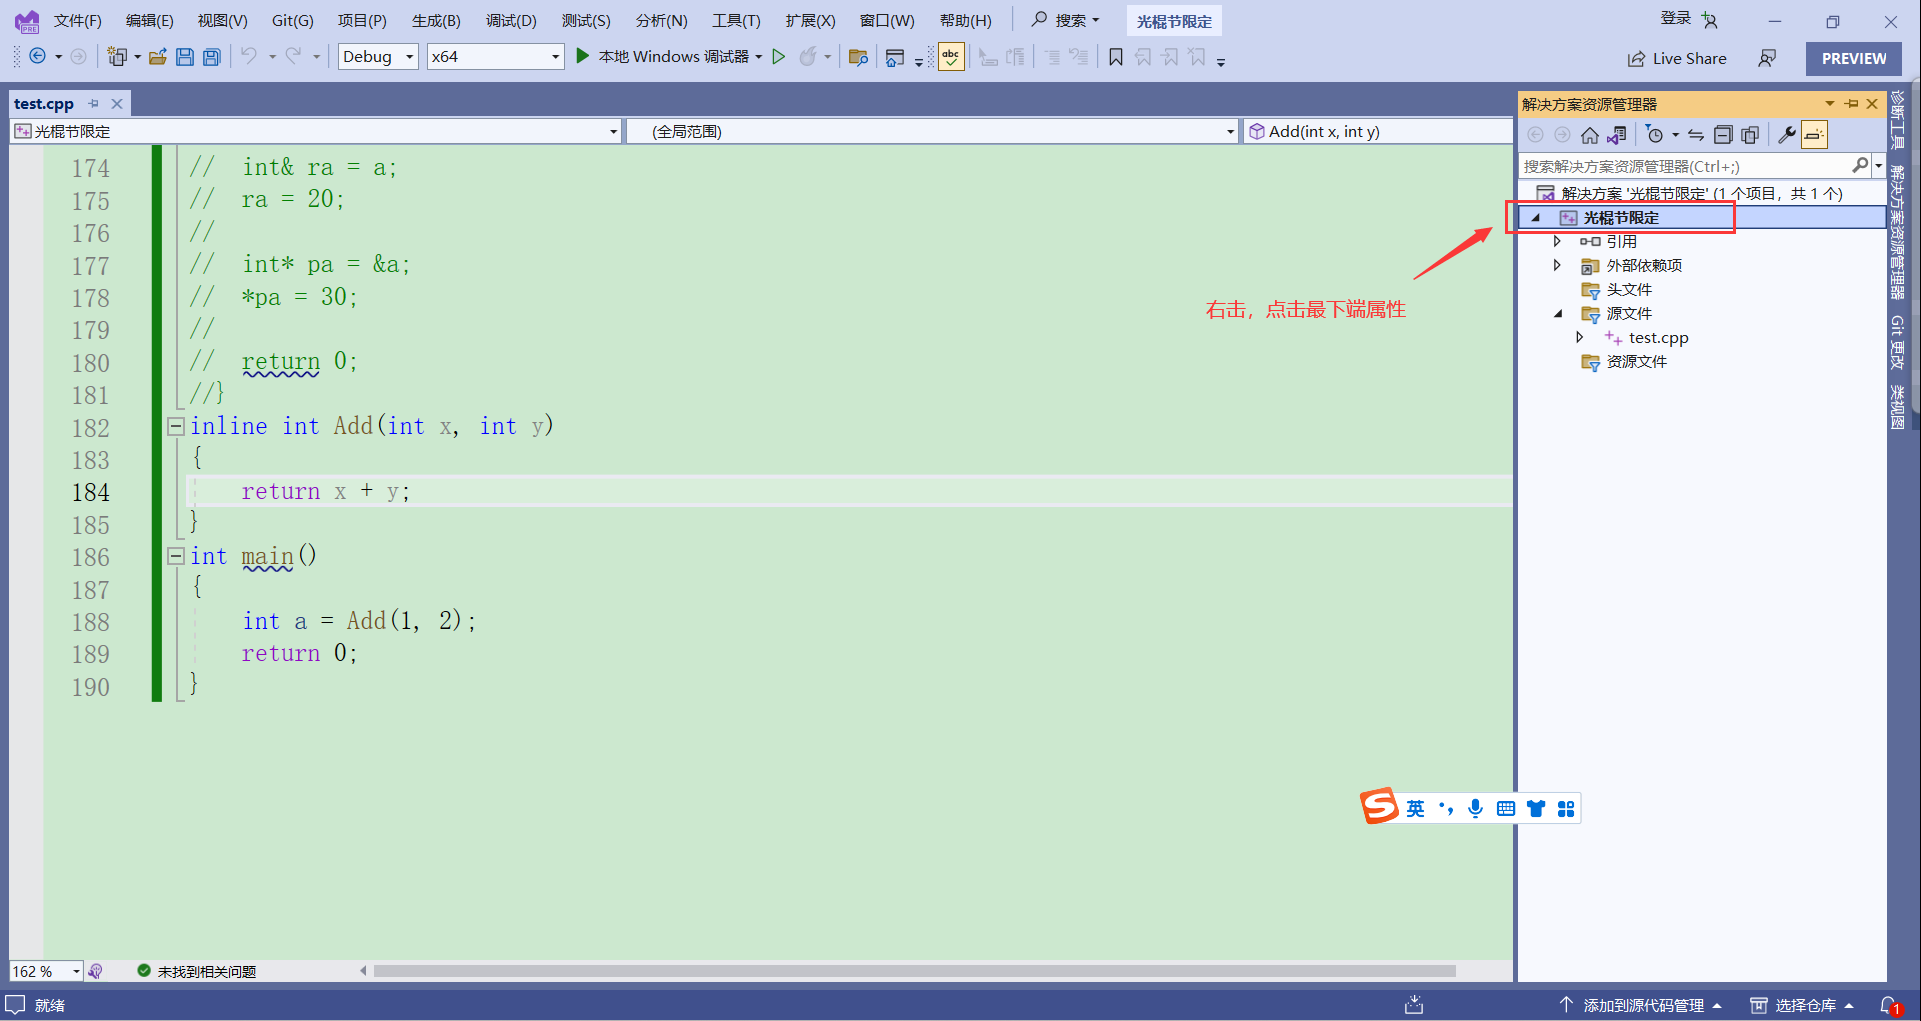Expand the 引用 node in tree
This screenshot has width=1921, height=1021.
pos(1557,241)
